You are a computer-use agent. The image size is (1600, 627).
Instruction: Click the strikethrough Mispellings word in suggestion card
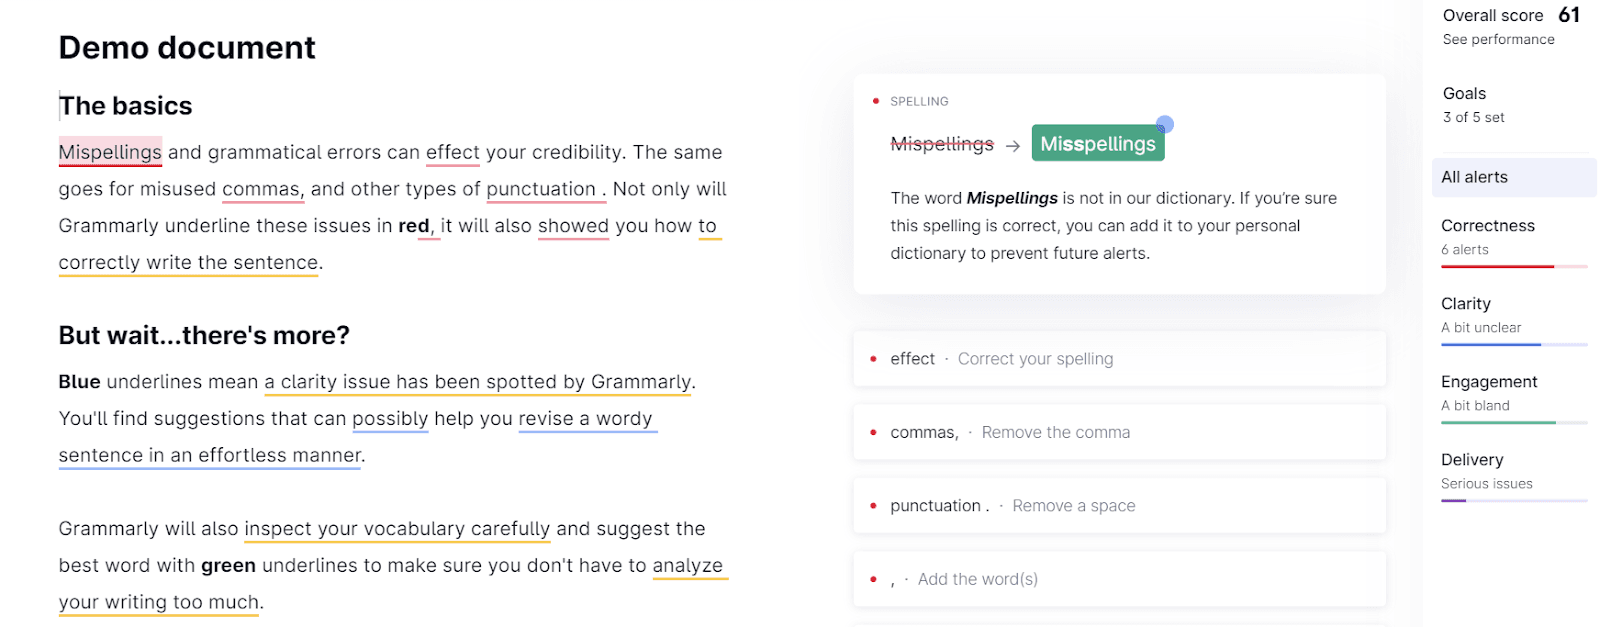[940, 143]
